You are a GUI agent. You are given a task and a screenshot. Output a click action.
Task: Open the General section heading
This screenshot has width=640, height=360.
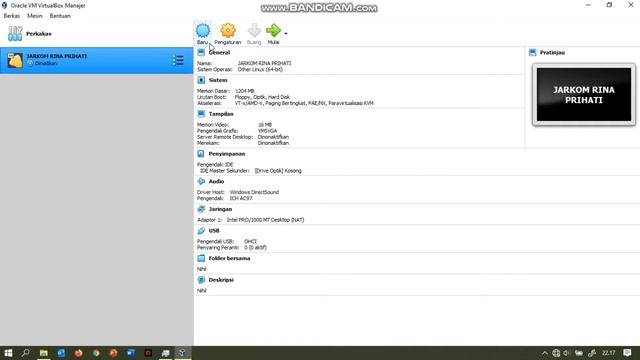tap(219, 53)
